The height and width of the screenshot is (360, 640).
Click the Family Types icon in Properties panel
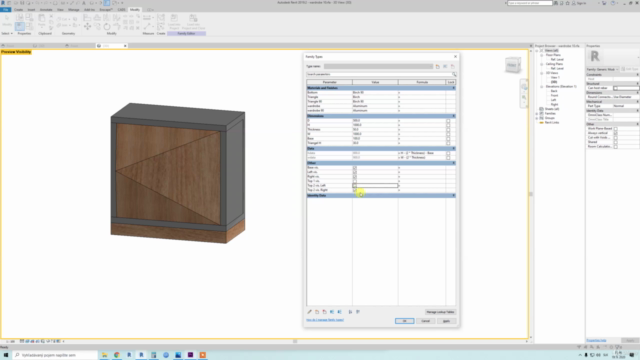[29, 27]
